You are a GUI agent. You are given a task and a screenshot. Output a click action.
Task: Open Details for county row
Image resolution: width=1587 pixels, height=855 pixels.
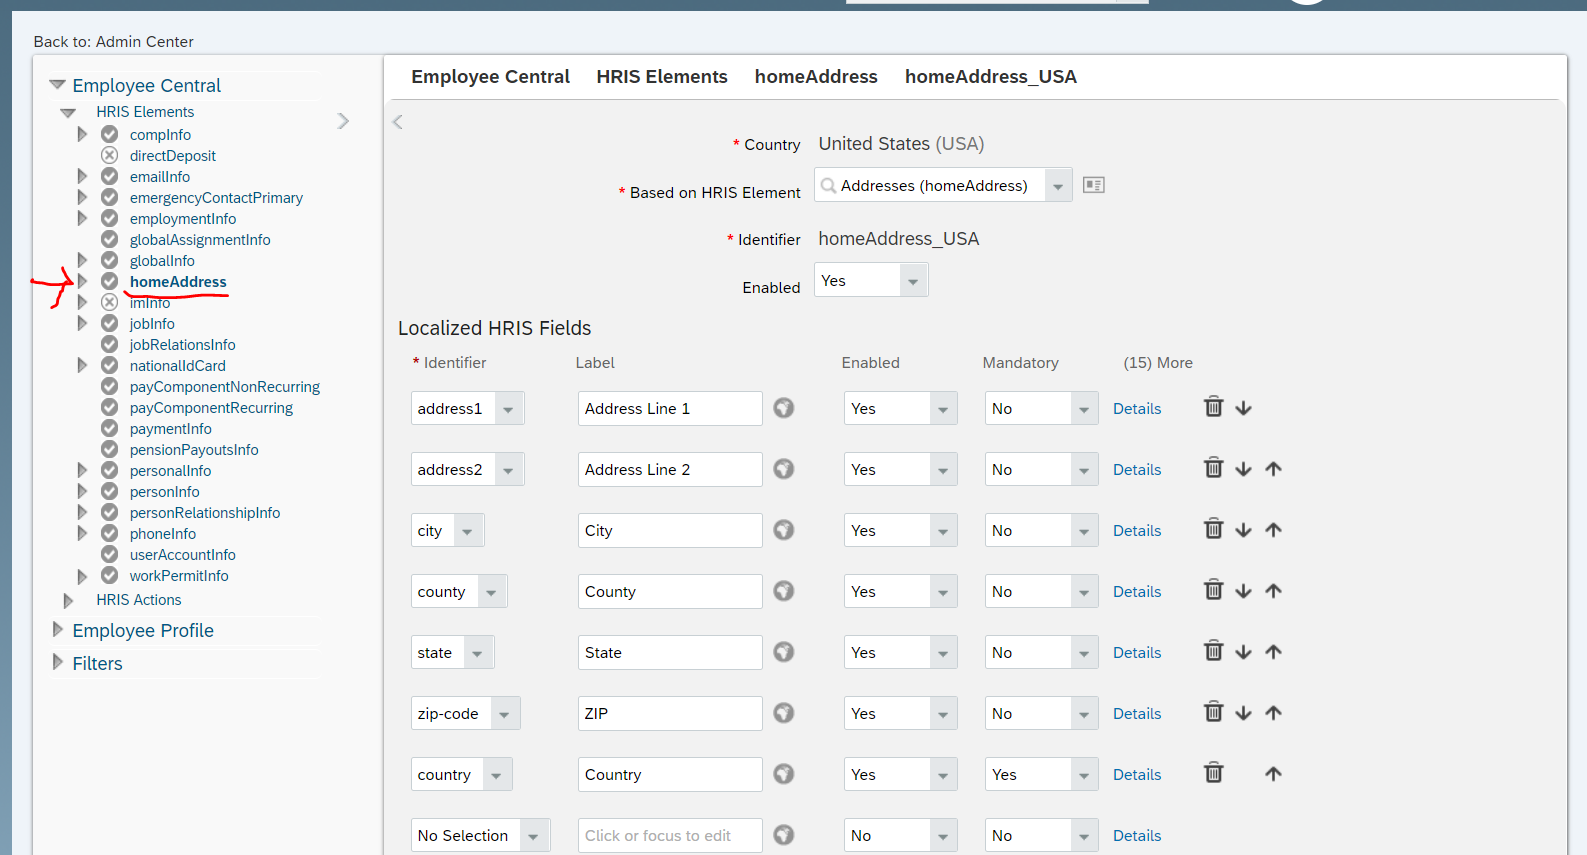coord(1137,591)
